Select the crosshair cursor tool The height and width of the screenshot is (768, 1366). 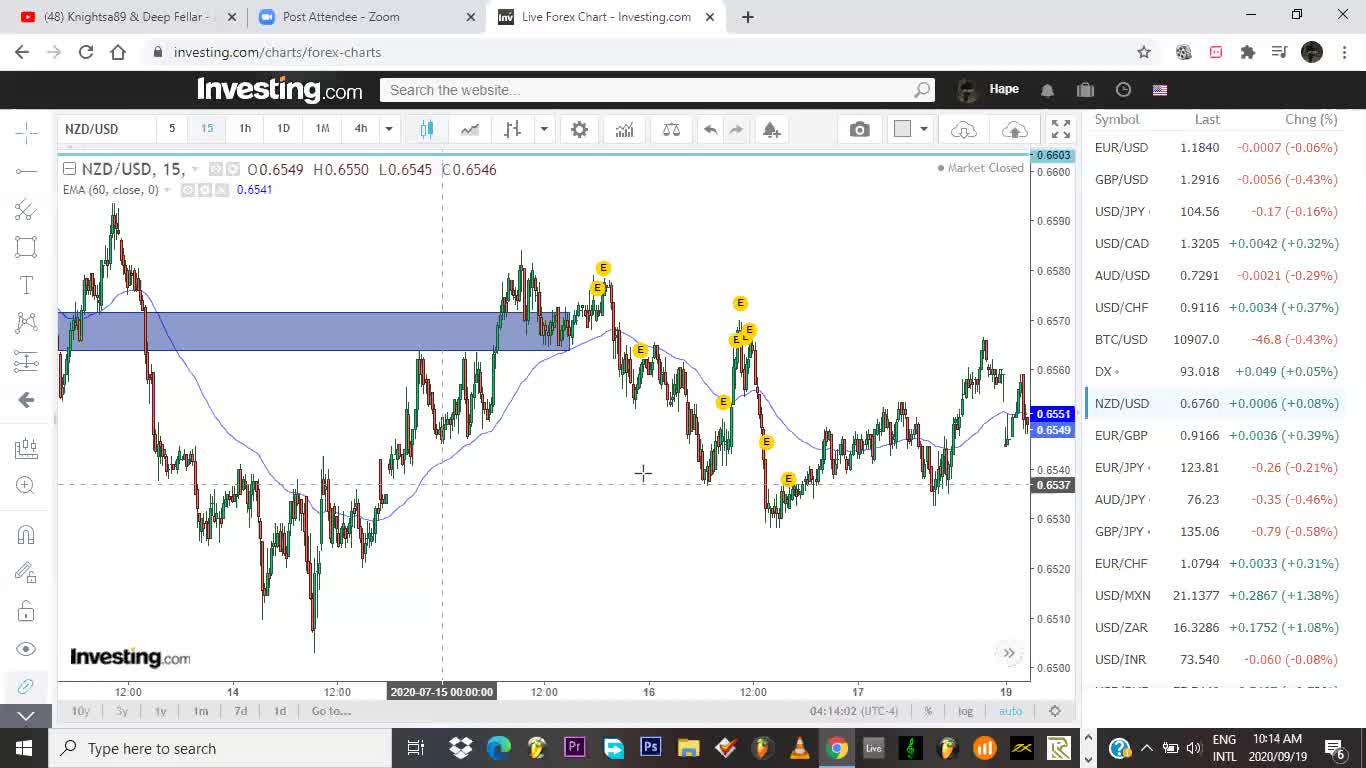(26, 132)
